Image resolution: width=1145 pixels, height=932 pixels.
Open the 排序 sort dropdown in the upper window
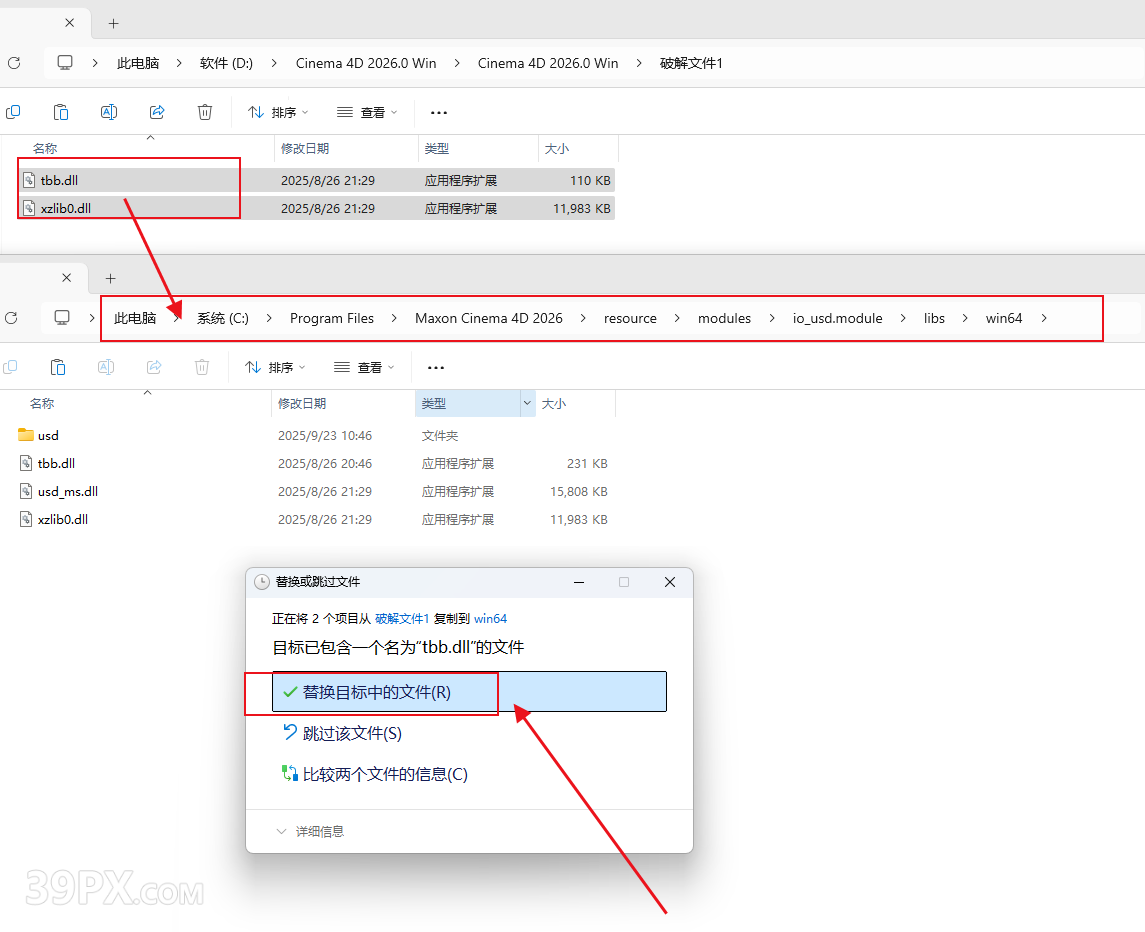[278, 113]
